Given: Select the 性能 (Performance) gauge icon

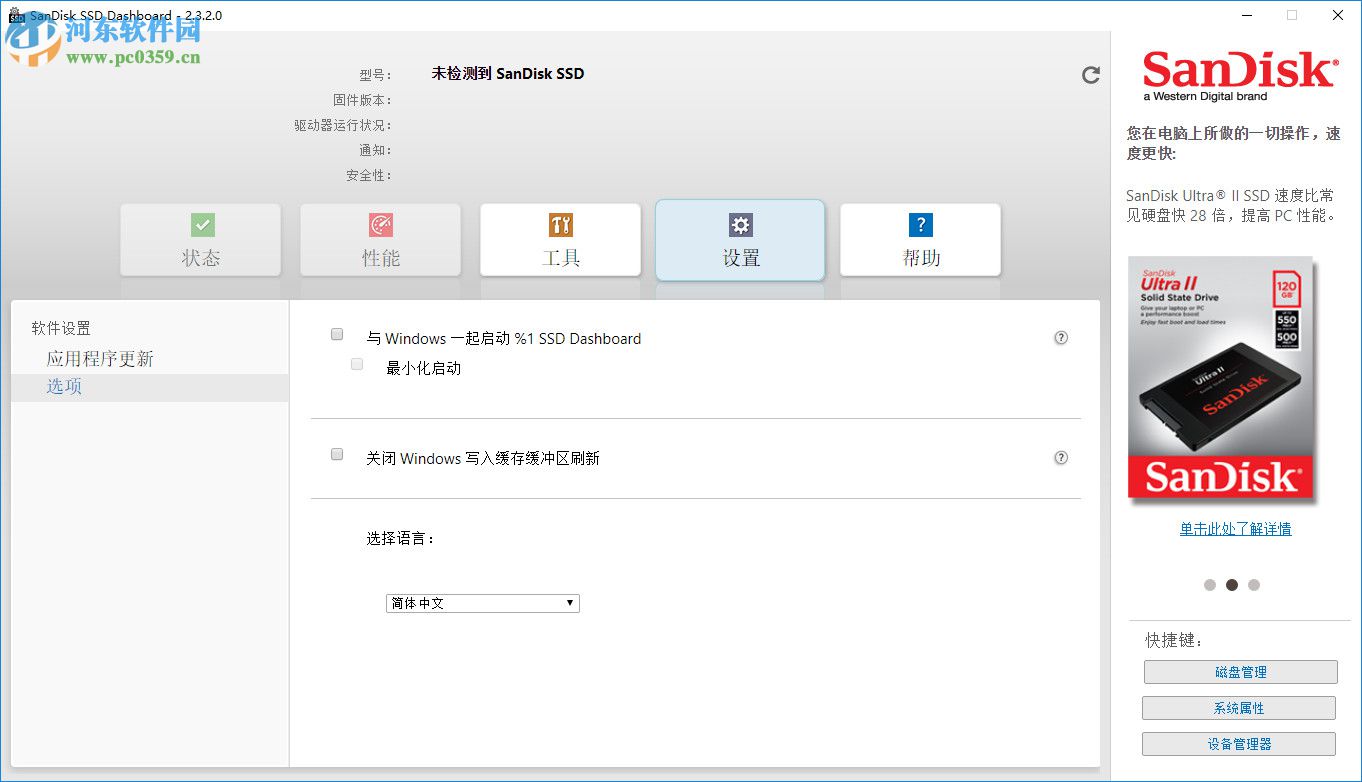Looking at the screenshot, I should (381, 224).
